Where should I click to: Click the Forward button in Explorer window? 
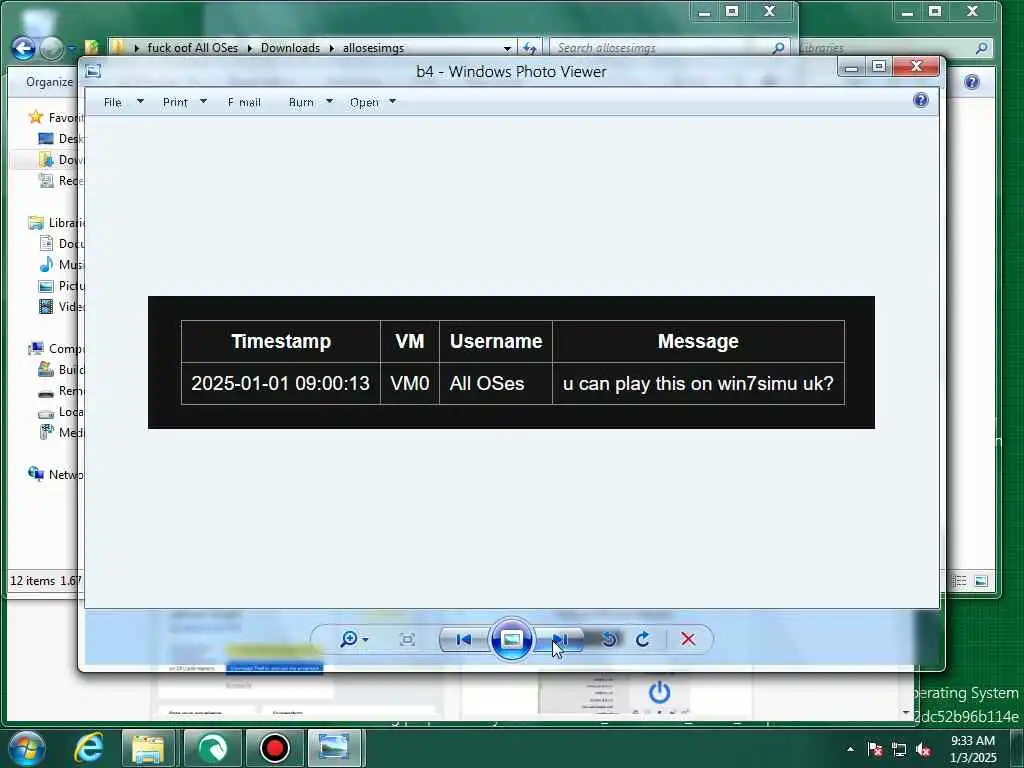coord(51,48)
